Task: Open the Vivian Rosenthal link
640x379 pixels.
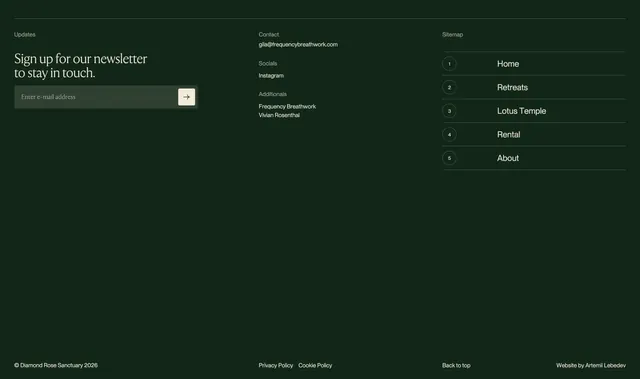Action: click(x=279, y=115)
